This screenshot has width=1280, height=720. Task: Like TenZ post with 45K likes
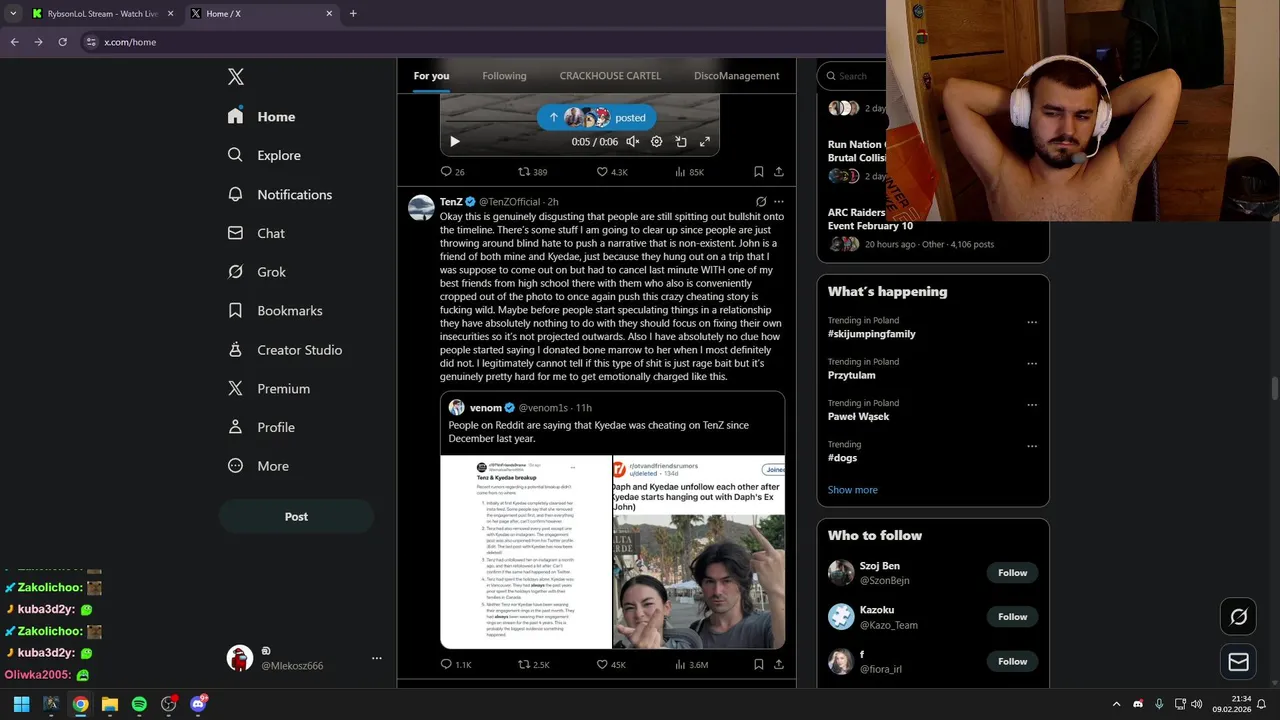(x=611, y=664)
